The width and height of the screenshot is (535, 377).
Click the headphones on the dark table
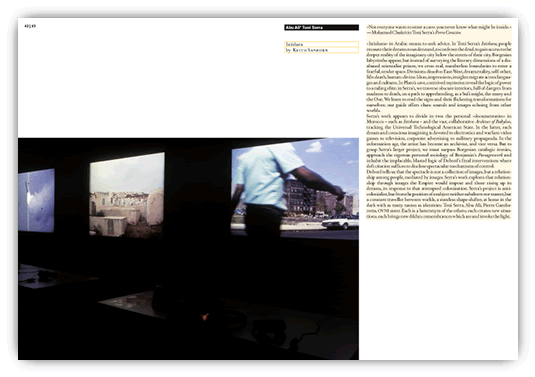coord(270,332)
